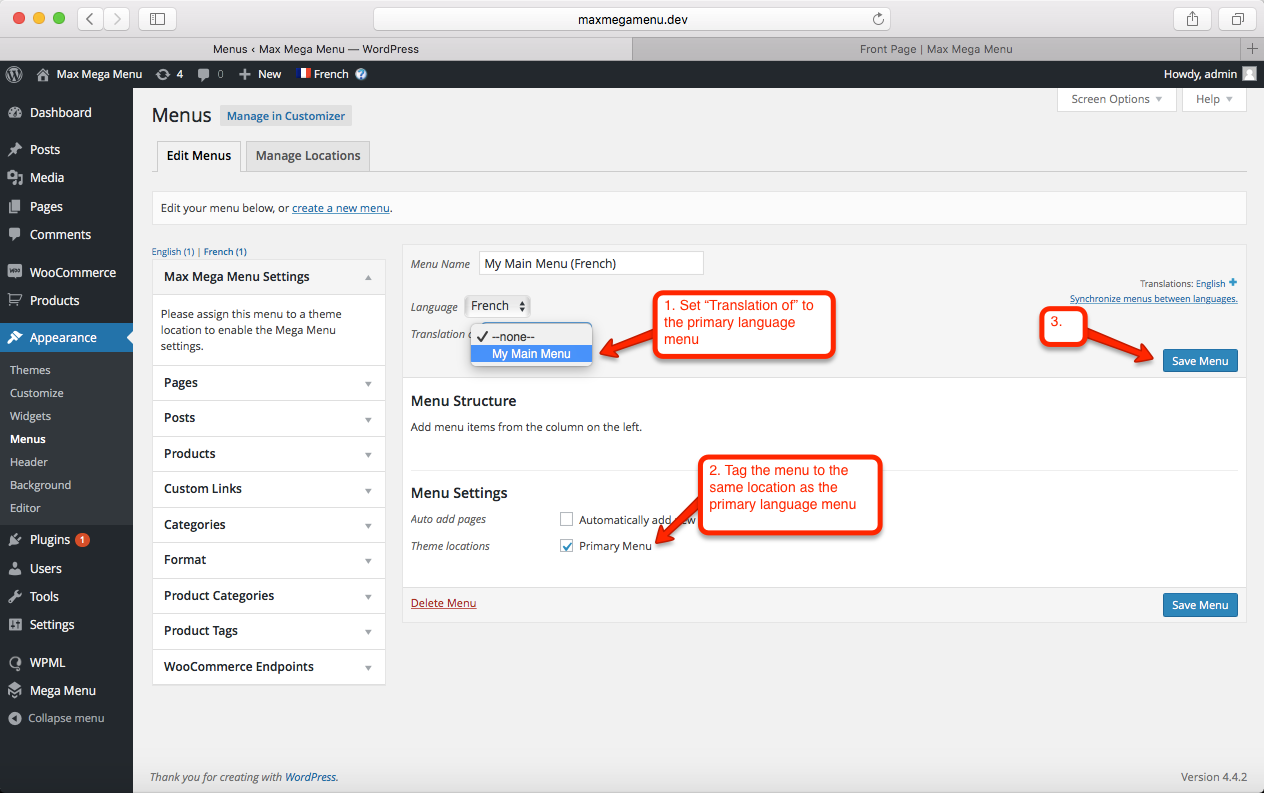The height and width of the screenshot is (793, 1264).
Task: Toggle the Safari sidebar button
Action: tap(157, 19)
